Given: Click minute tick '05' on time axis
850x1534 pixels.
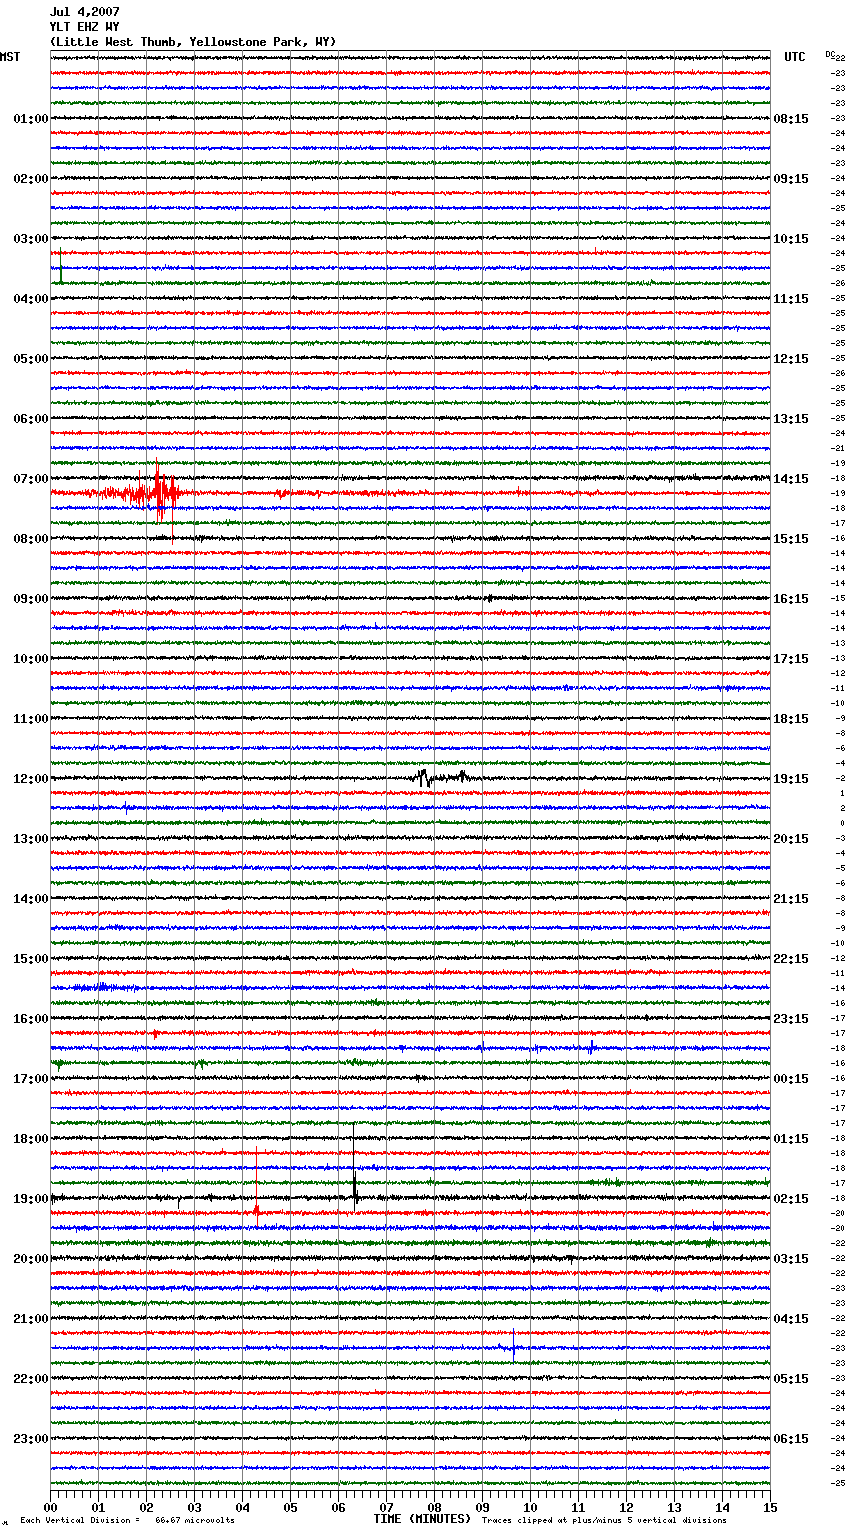Looking at the screenshot, I should [291, 1508].
